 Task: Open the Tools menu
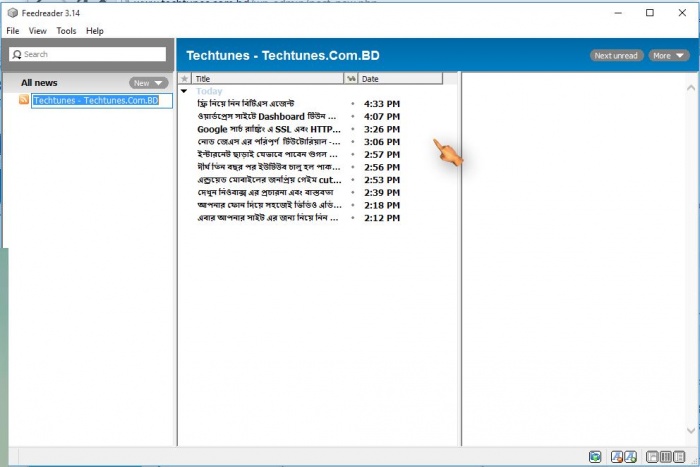[66, 31]
